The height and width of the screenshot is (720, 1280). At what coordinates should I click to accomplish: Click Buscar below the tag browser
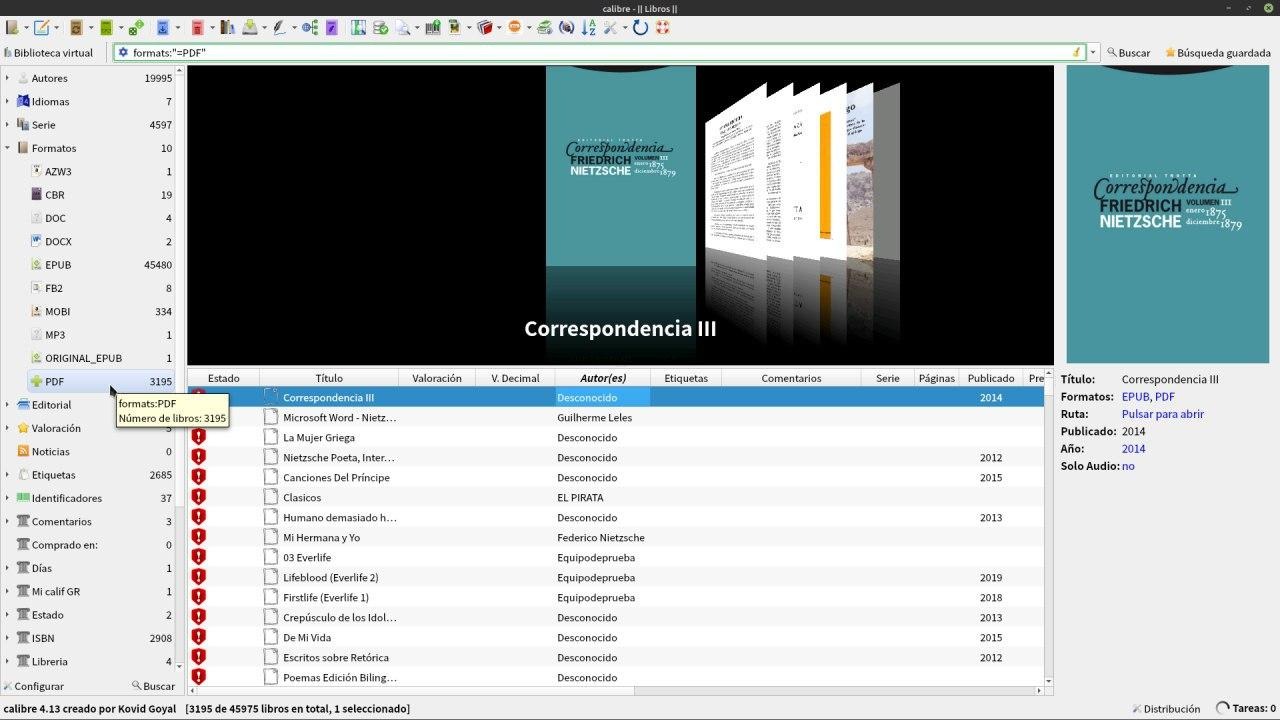tap(153, 686)
